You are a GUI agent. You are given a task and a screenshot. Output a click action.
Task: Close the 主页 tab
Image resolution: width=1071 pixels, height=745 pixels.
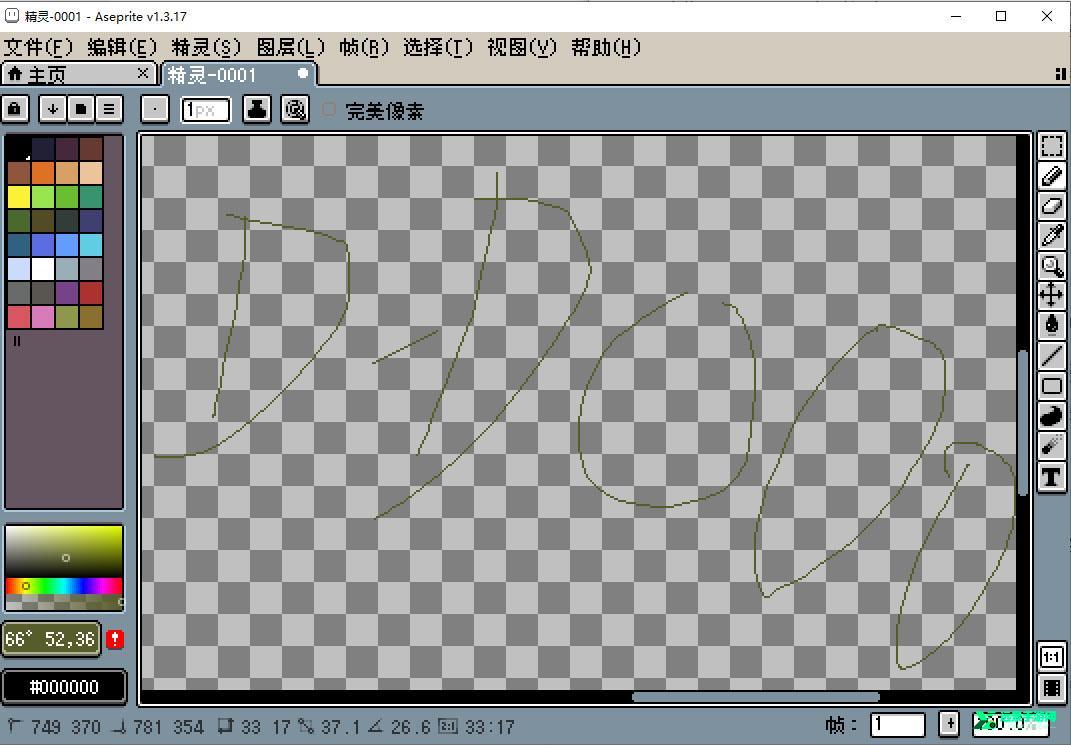pos(143,73)
